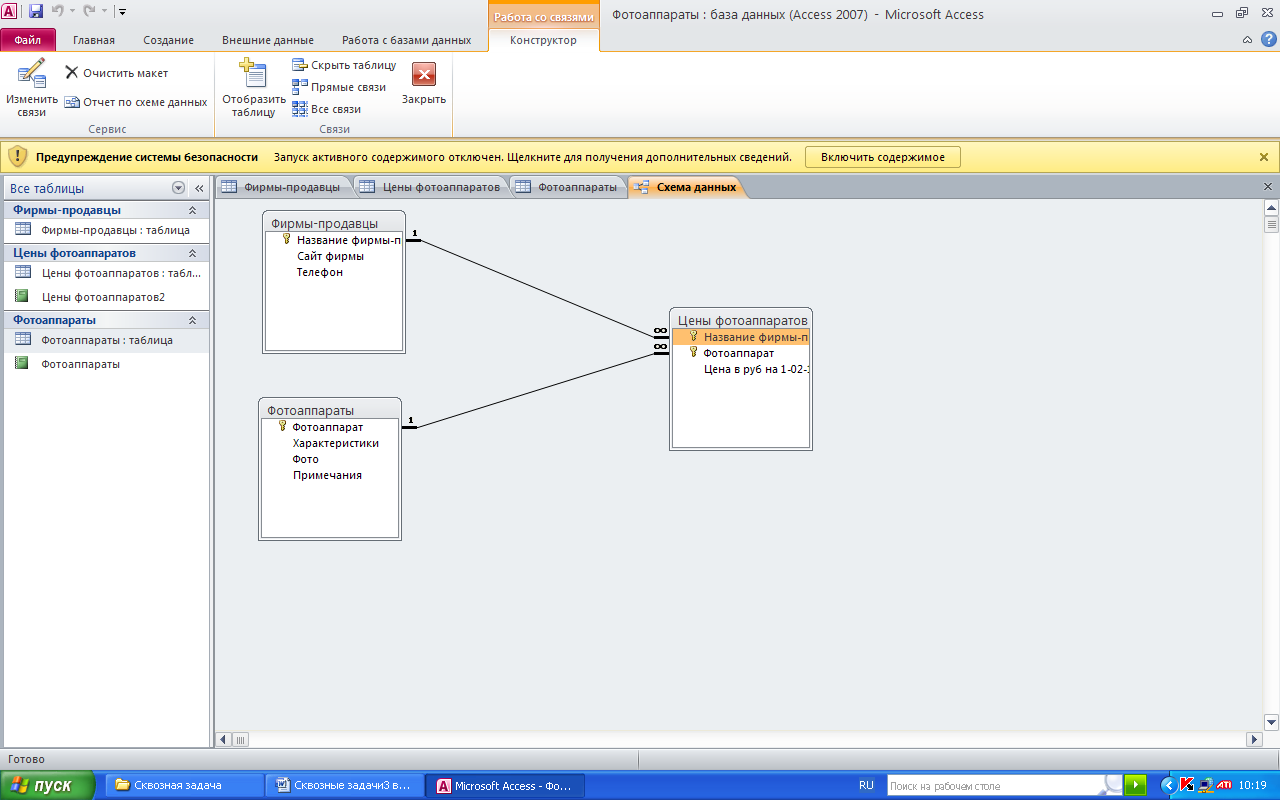Viewport: 1280px width, 800px height.
Task: Switch to the Цены фотоаппаратов document tab
Action: pyautogui.click(x=430, y=187)
